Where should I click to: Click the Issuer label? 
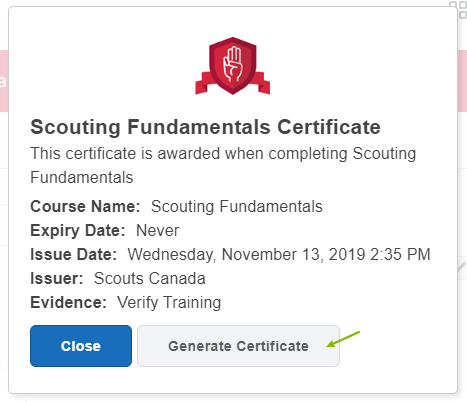[57, 278]
